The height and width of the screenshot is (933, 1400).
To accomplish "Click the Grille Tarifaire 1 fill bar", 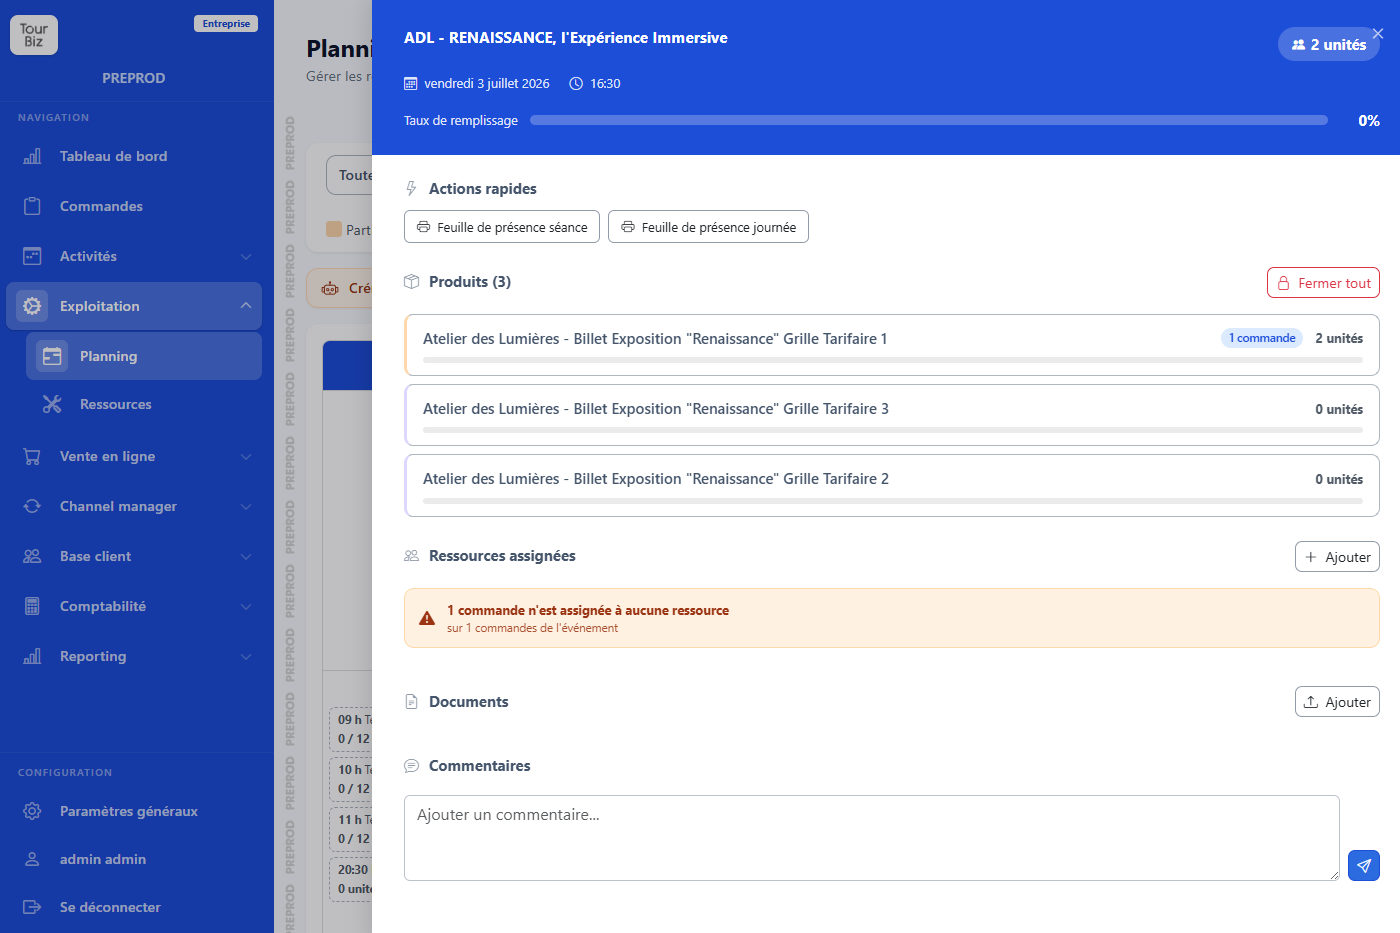I will click(x=893, y=360).
